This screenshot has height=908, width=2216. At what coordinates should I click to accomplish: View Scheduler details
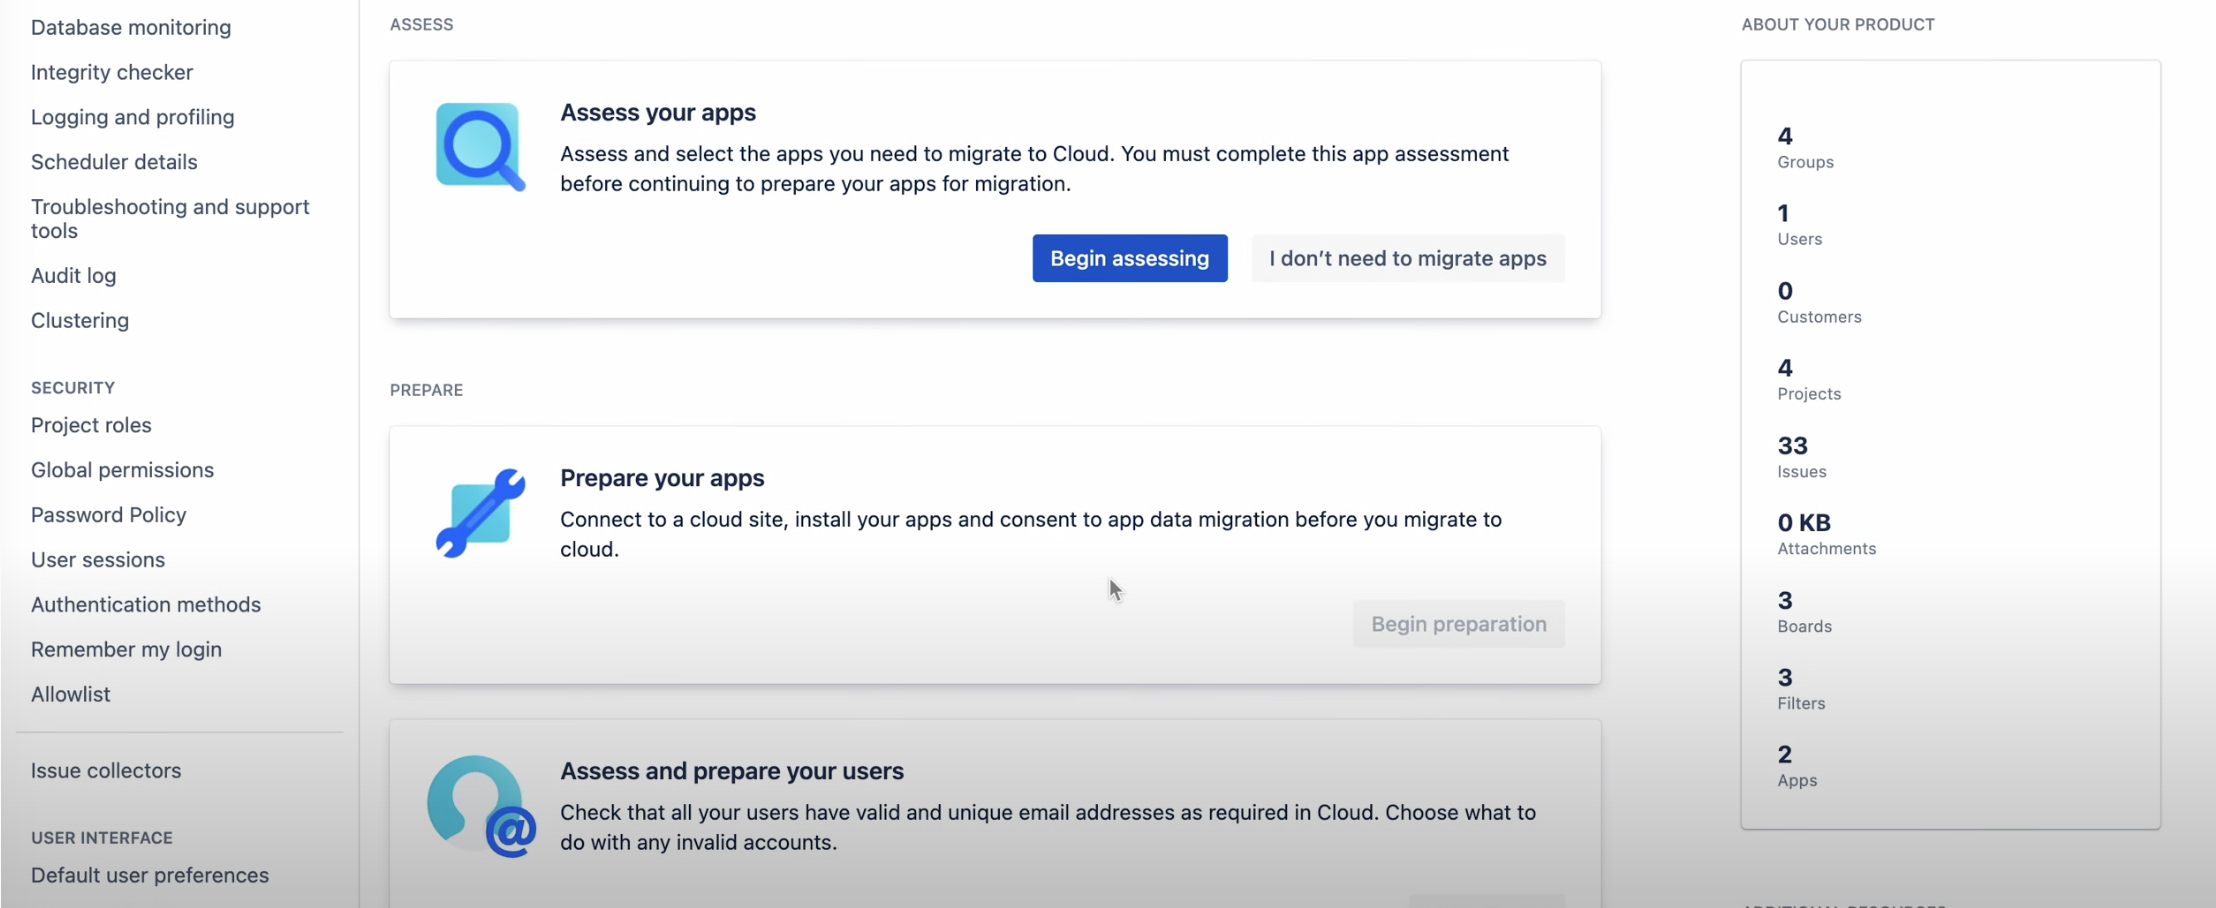113,161
